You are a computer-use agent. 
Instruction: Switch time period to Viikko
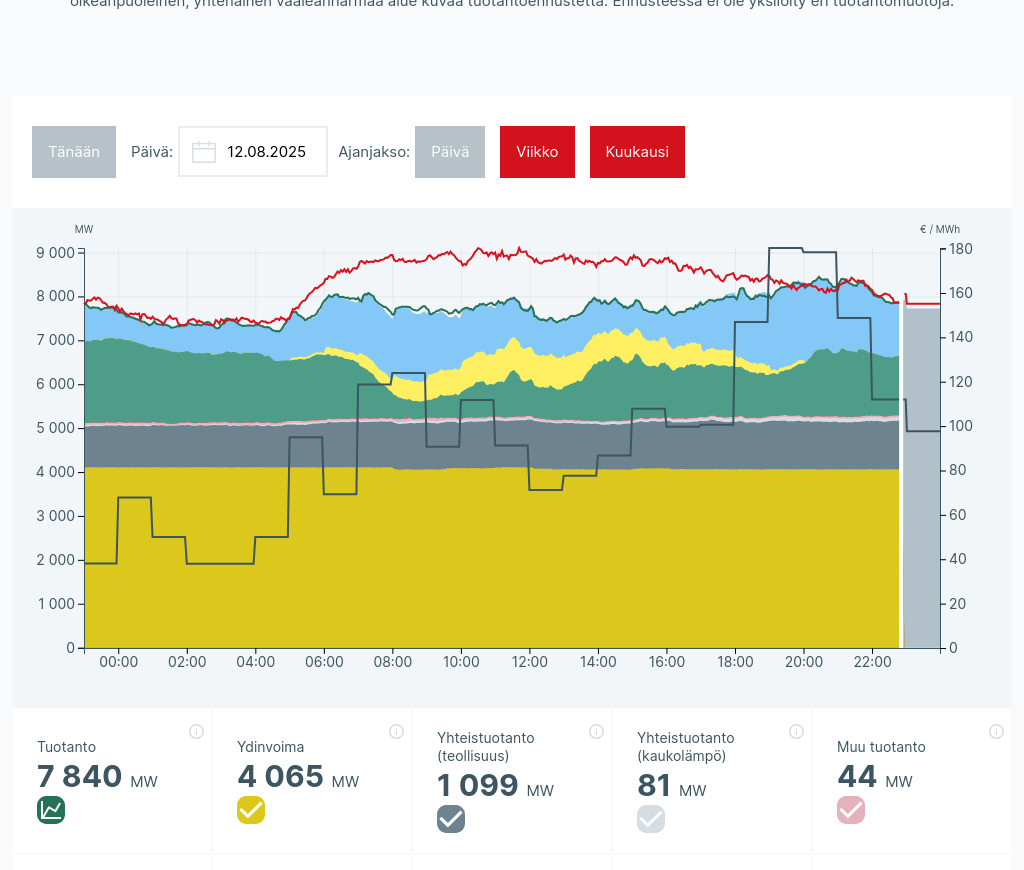[x=537, y=152]
